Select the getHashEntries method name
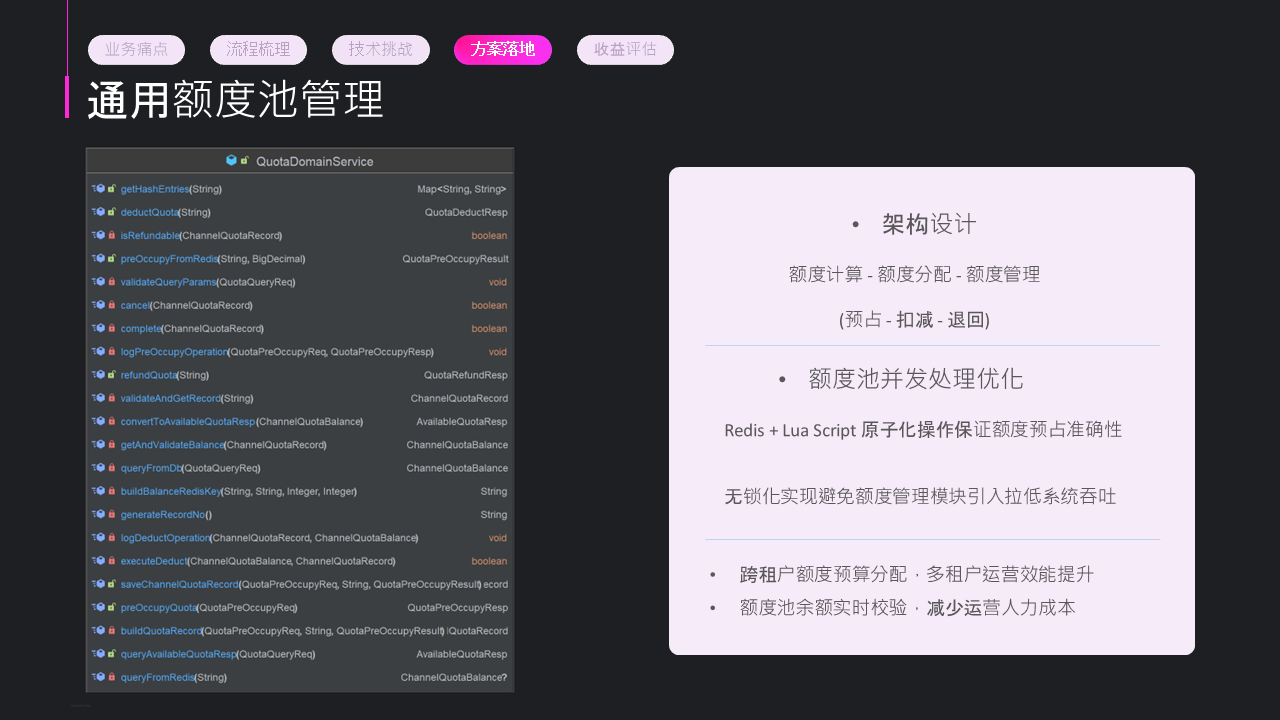Image resolution: width=1280 pixels, height=720 pixels. click(155, 189)
